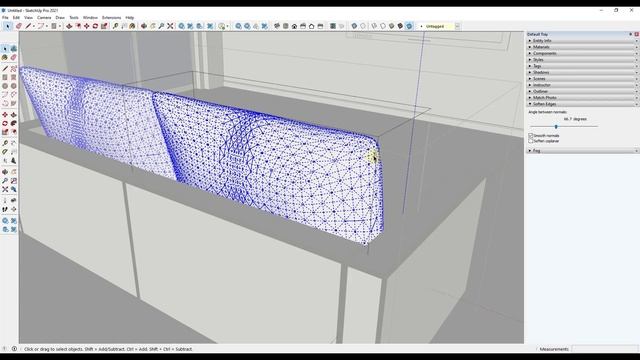Expand the Scenes panel
Image resolution: width=640 pixels, height=360 pixels.
(x=582, y=78)
